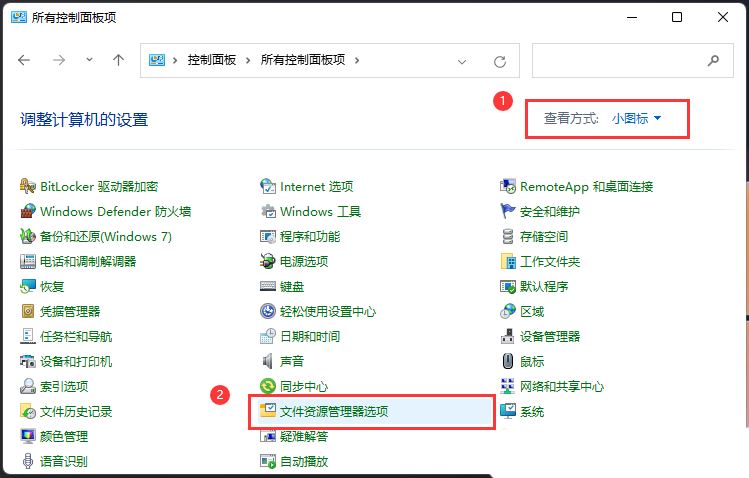The height and width of the screenshot is (478, 749).
Task: Open the 同步中心 green icon
Action: click(x=268, y=386)
